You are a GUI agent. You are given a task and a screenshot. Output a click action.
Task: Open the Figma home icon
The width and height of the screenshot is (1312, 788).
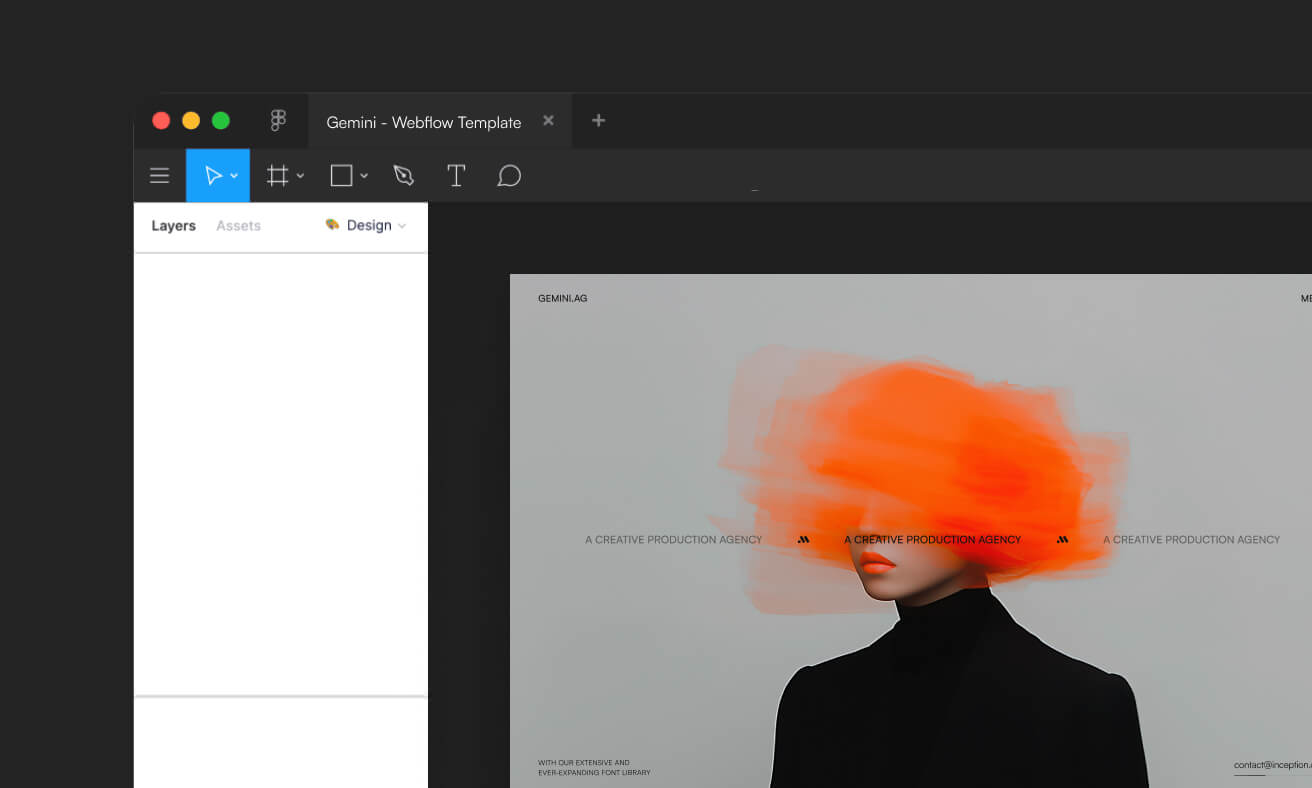tap(278, 121)
